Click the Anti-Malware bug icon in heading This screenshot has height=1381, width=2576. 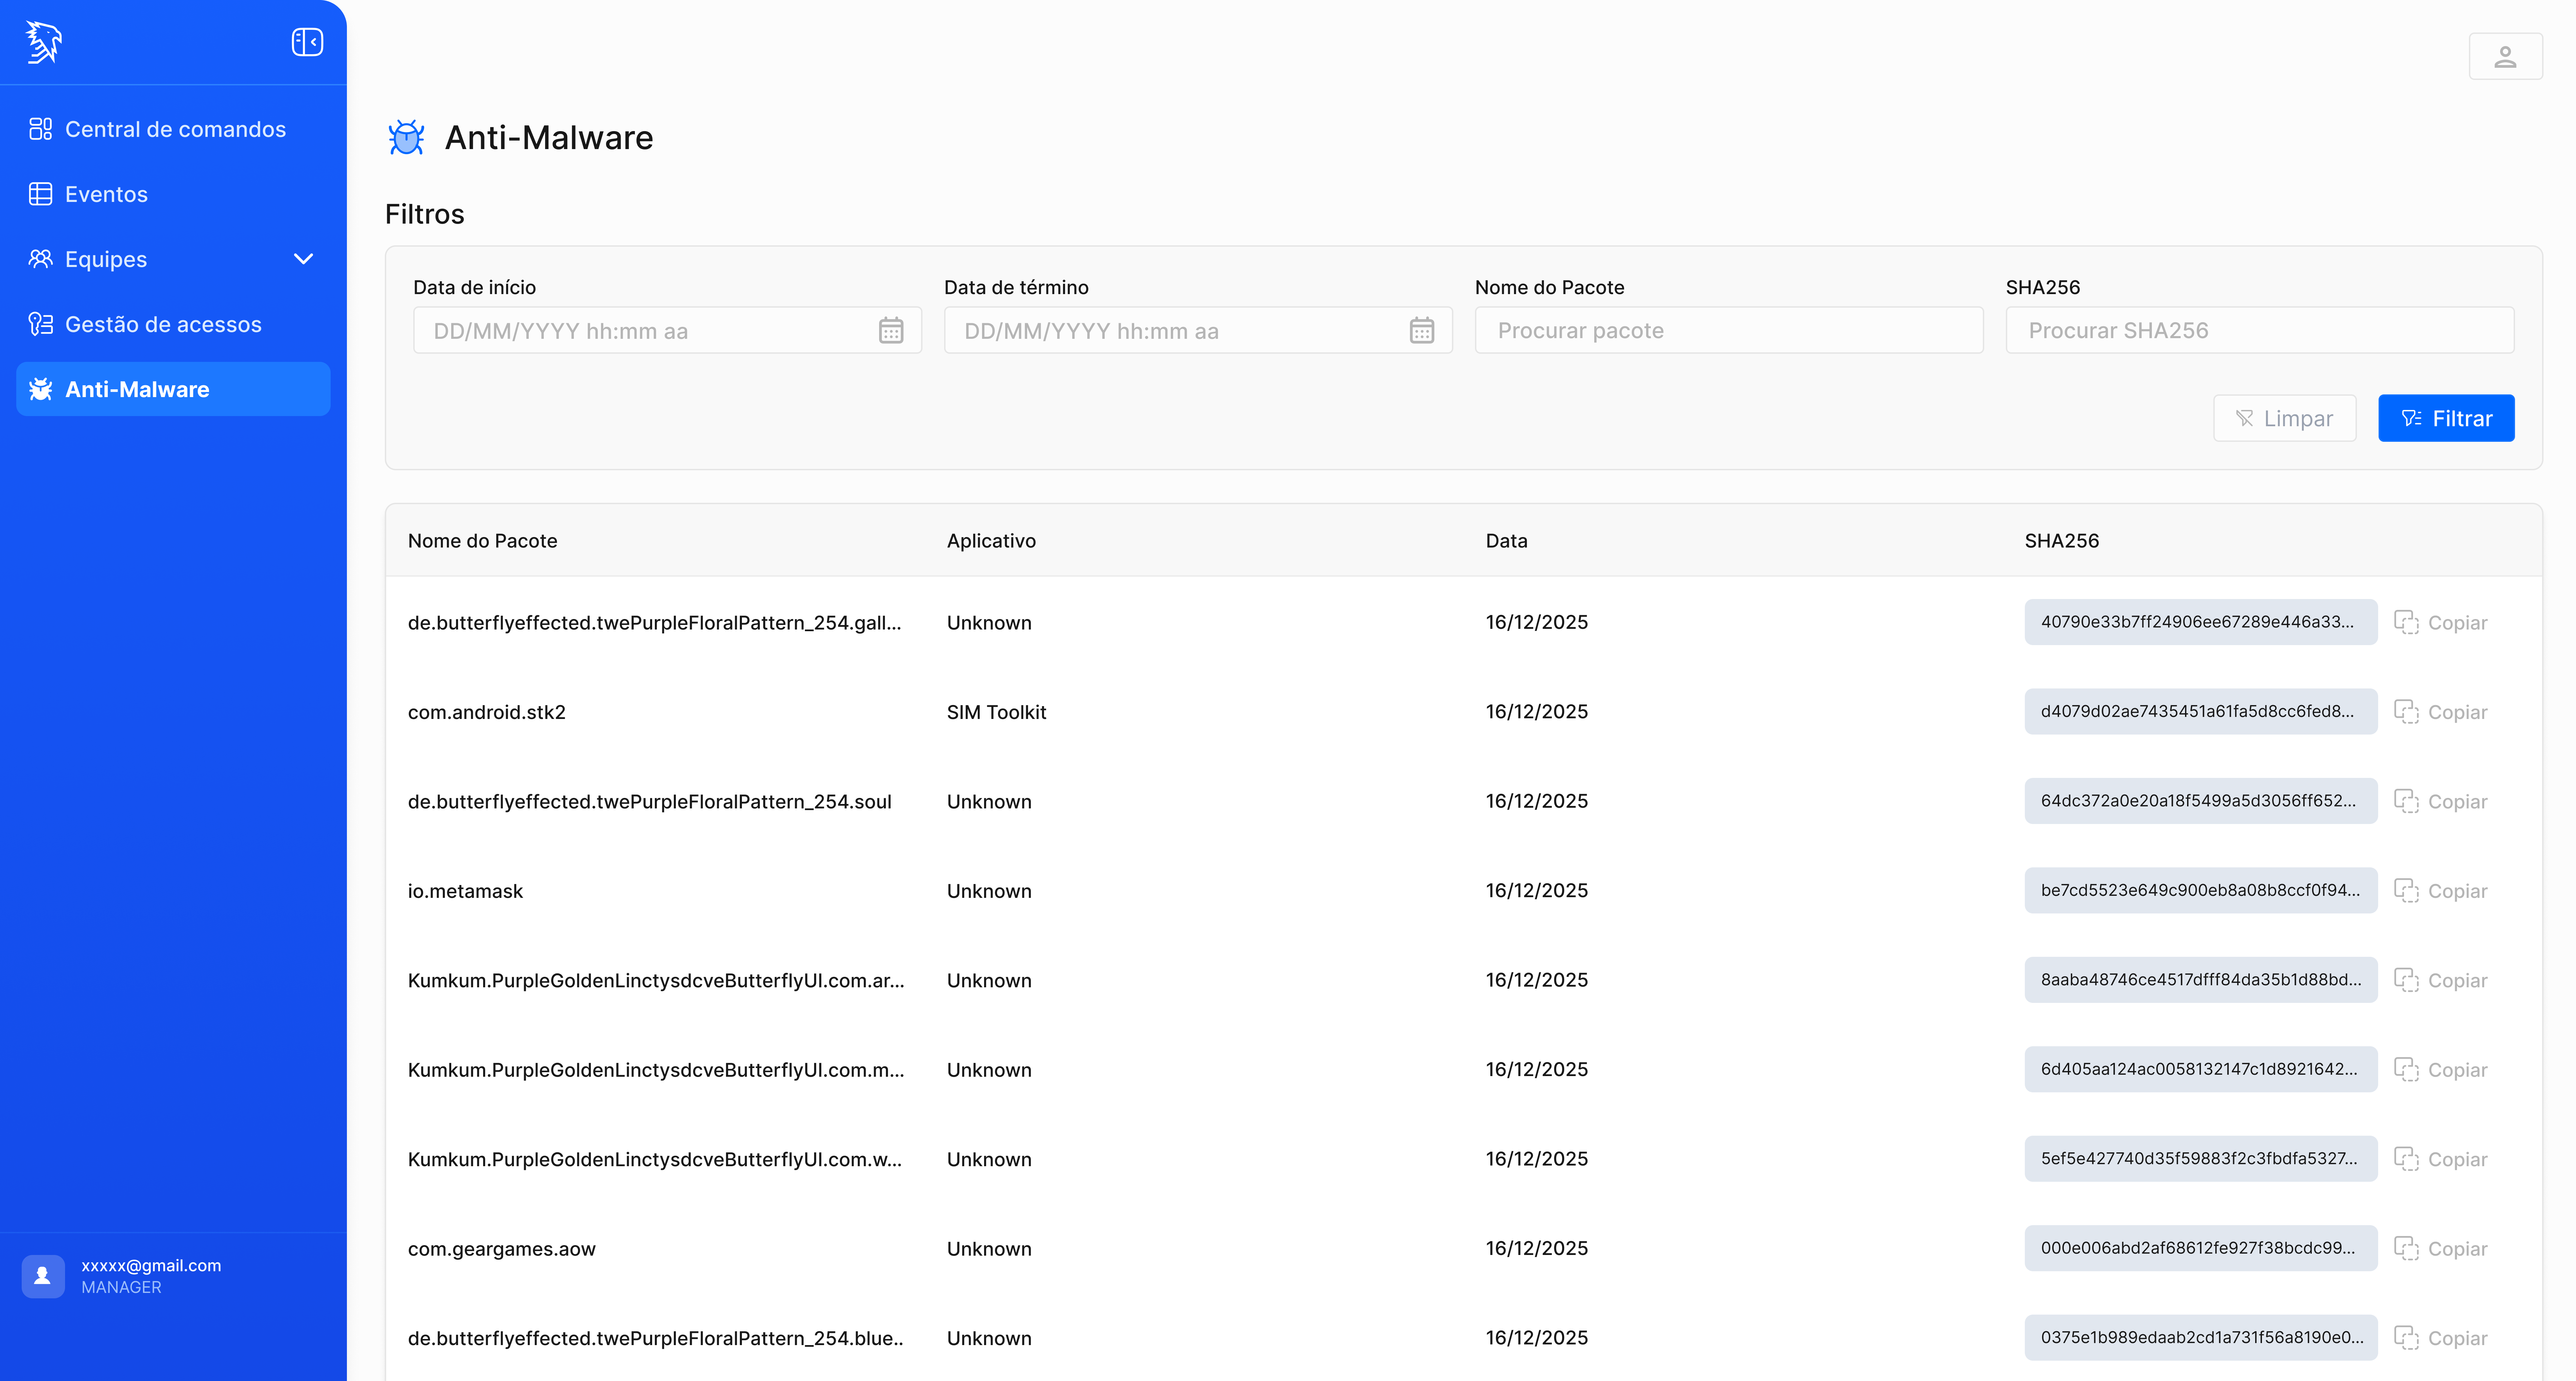click(x=406, y=138)
